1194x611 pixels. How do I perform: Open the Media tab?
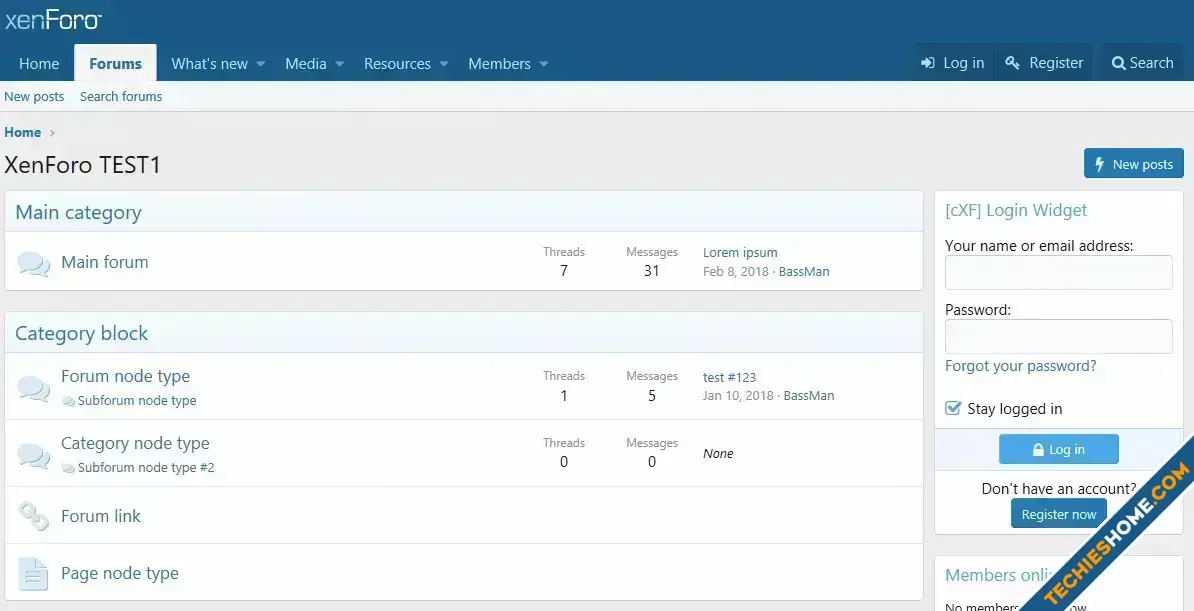pos(305,64)
